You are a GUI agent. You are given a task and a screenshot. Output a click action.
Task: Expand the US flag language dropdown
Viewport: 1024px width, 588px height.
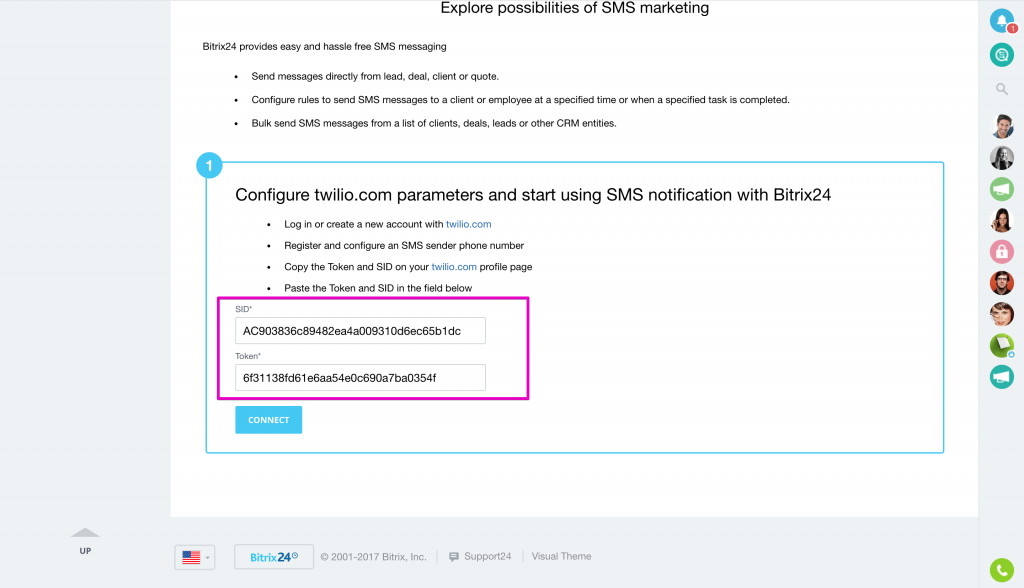(195, 557)
